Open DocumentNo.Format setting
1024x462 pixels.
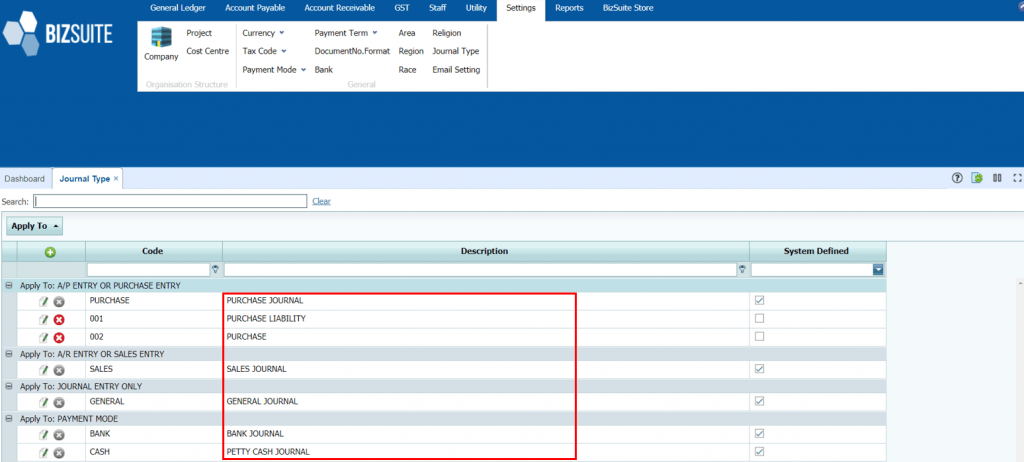coord(352,51)
